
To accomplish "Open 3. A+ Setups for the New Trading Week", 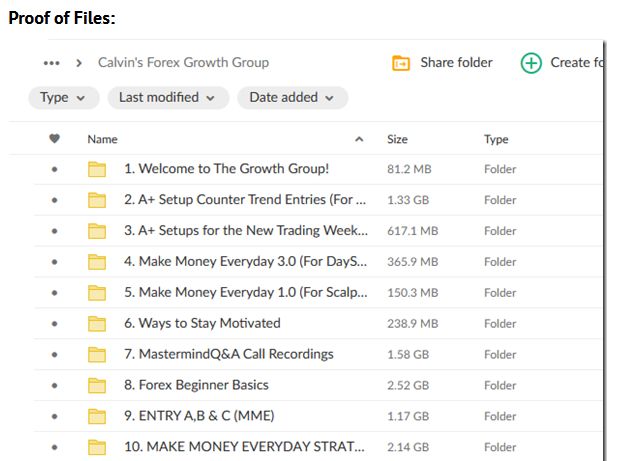I will tap(246, 230).
